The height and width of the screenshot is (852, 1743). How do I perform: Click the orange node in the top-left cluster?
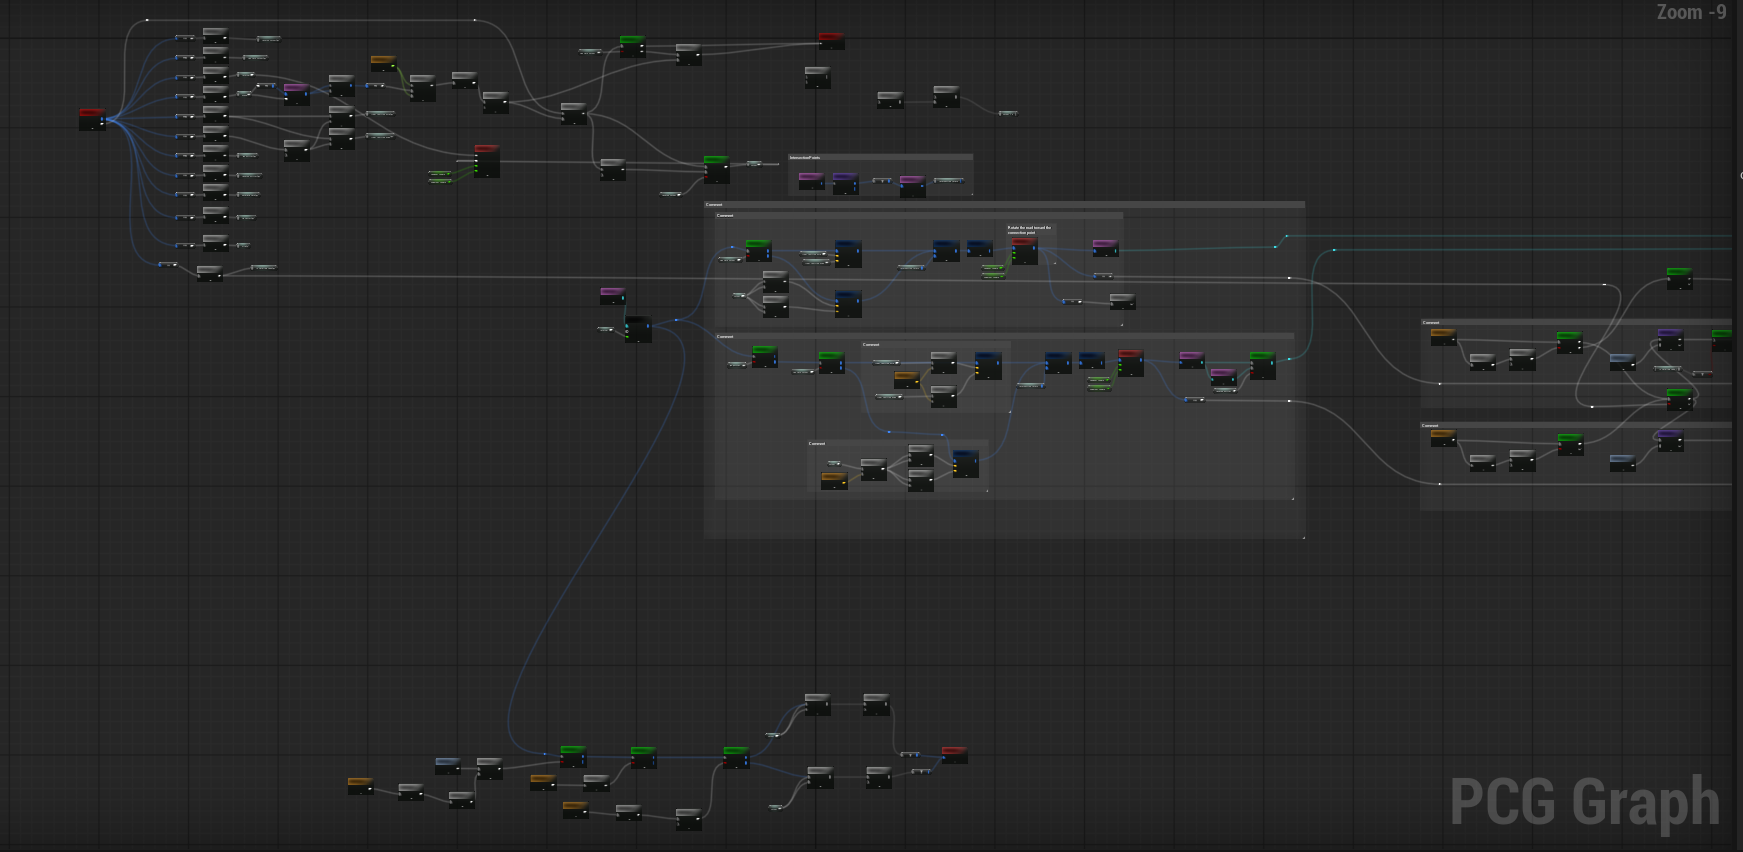pos(383,63)
